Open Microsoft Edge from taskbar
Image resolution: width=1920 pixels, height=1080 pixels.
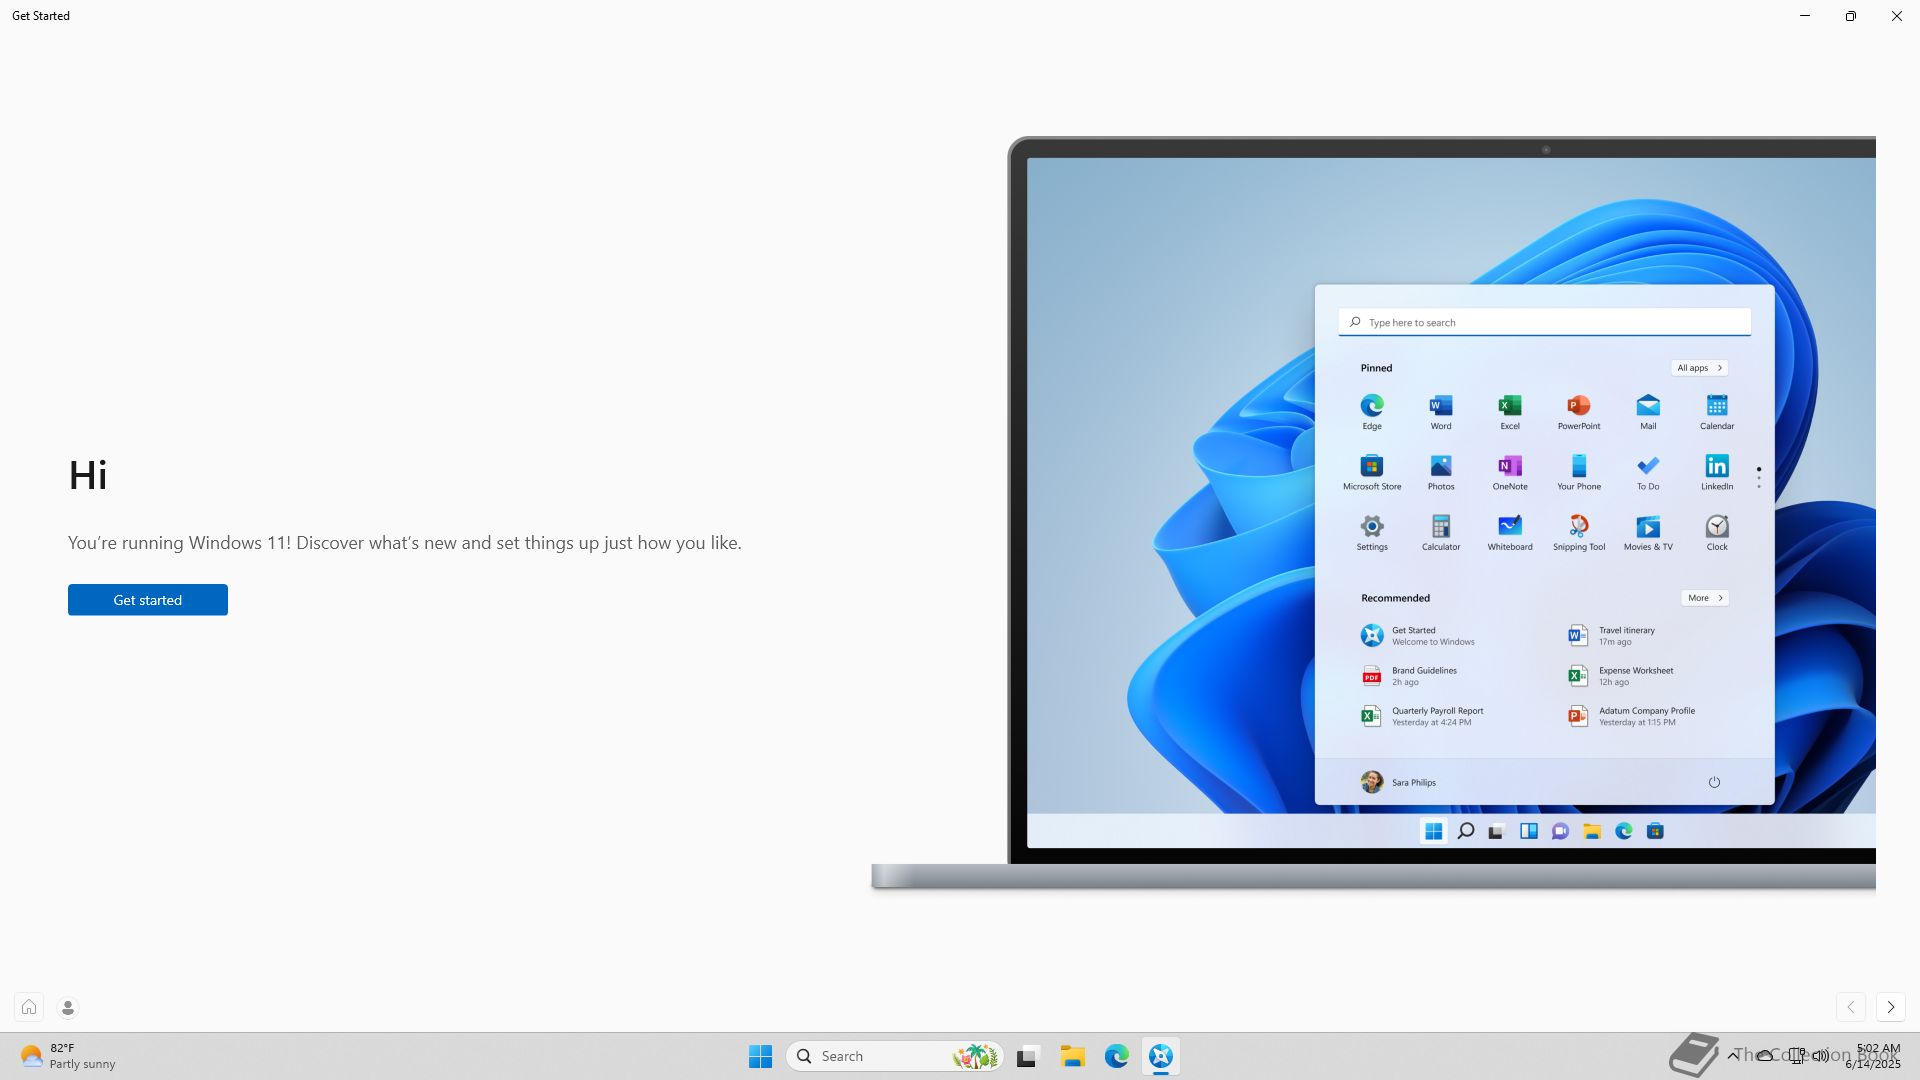(1116, 1056)
